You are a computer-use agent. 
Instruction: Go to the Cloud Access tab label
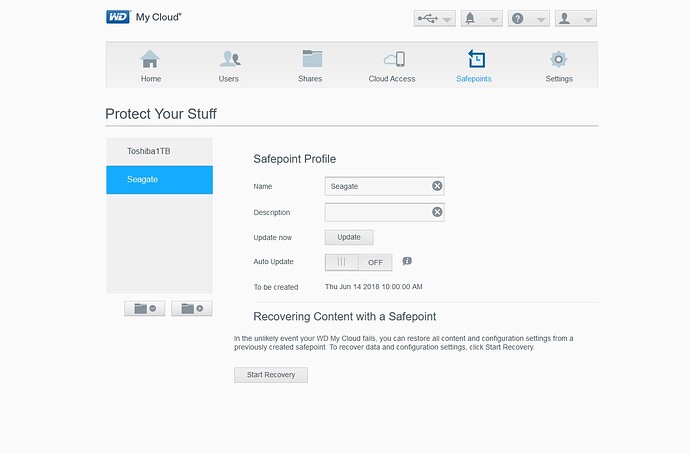392,79
